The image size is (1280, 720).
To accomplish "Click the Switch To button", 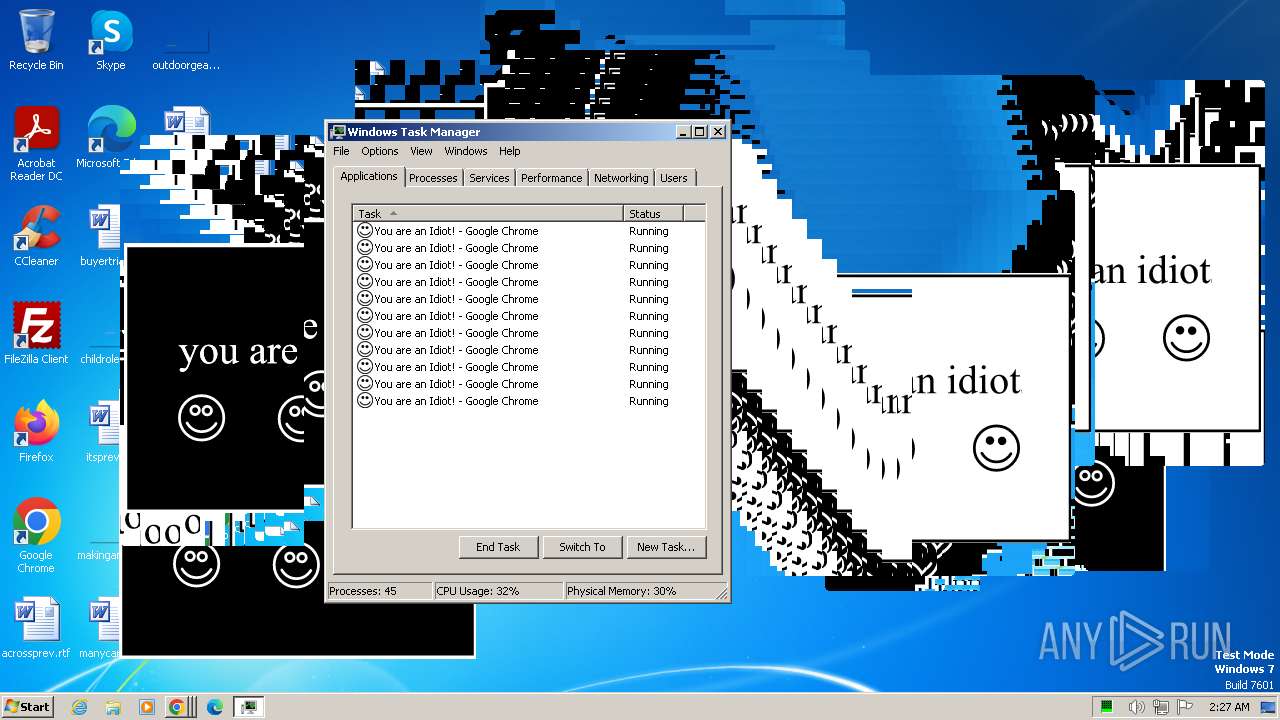I will [x=582, y=547].
